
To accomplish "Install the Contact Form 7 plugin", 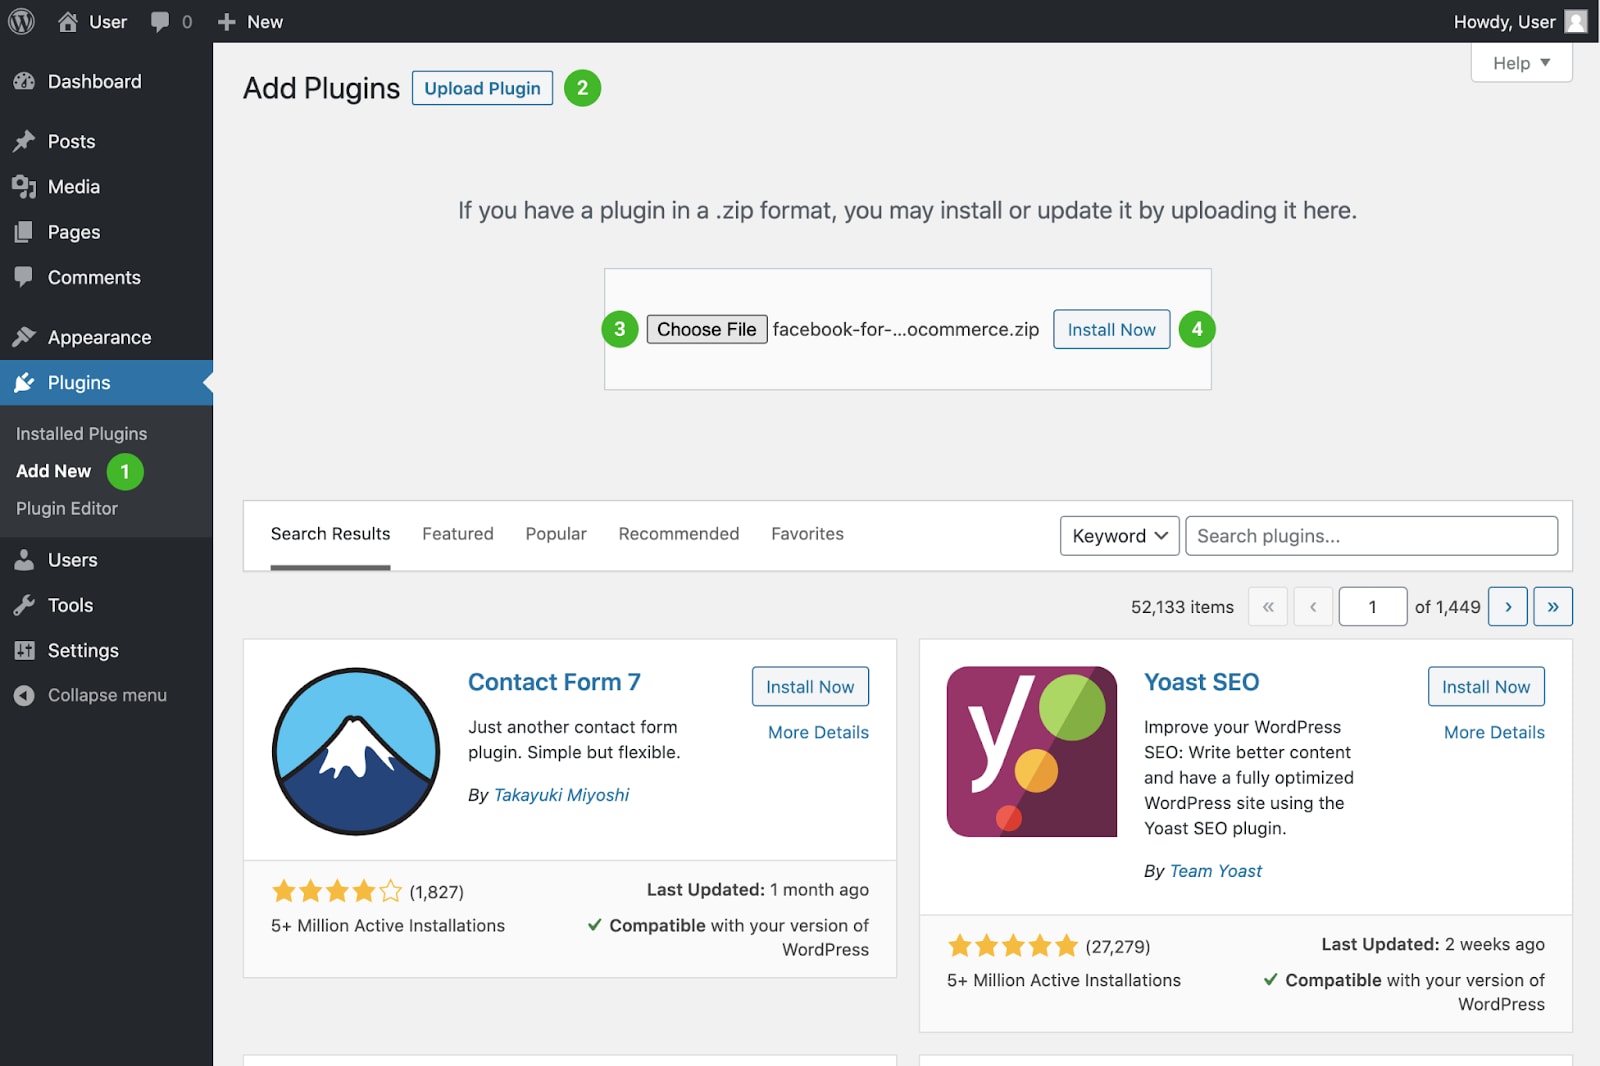I will 810,687.
